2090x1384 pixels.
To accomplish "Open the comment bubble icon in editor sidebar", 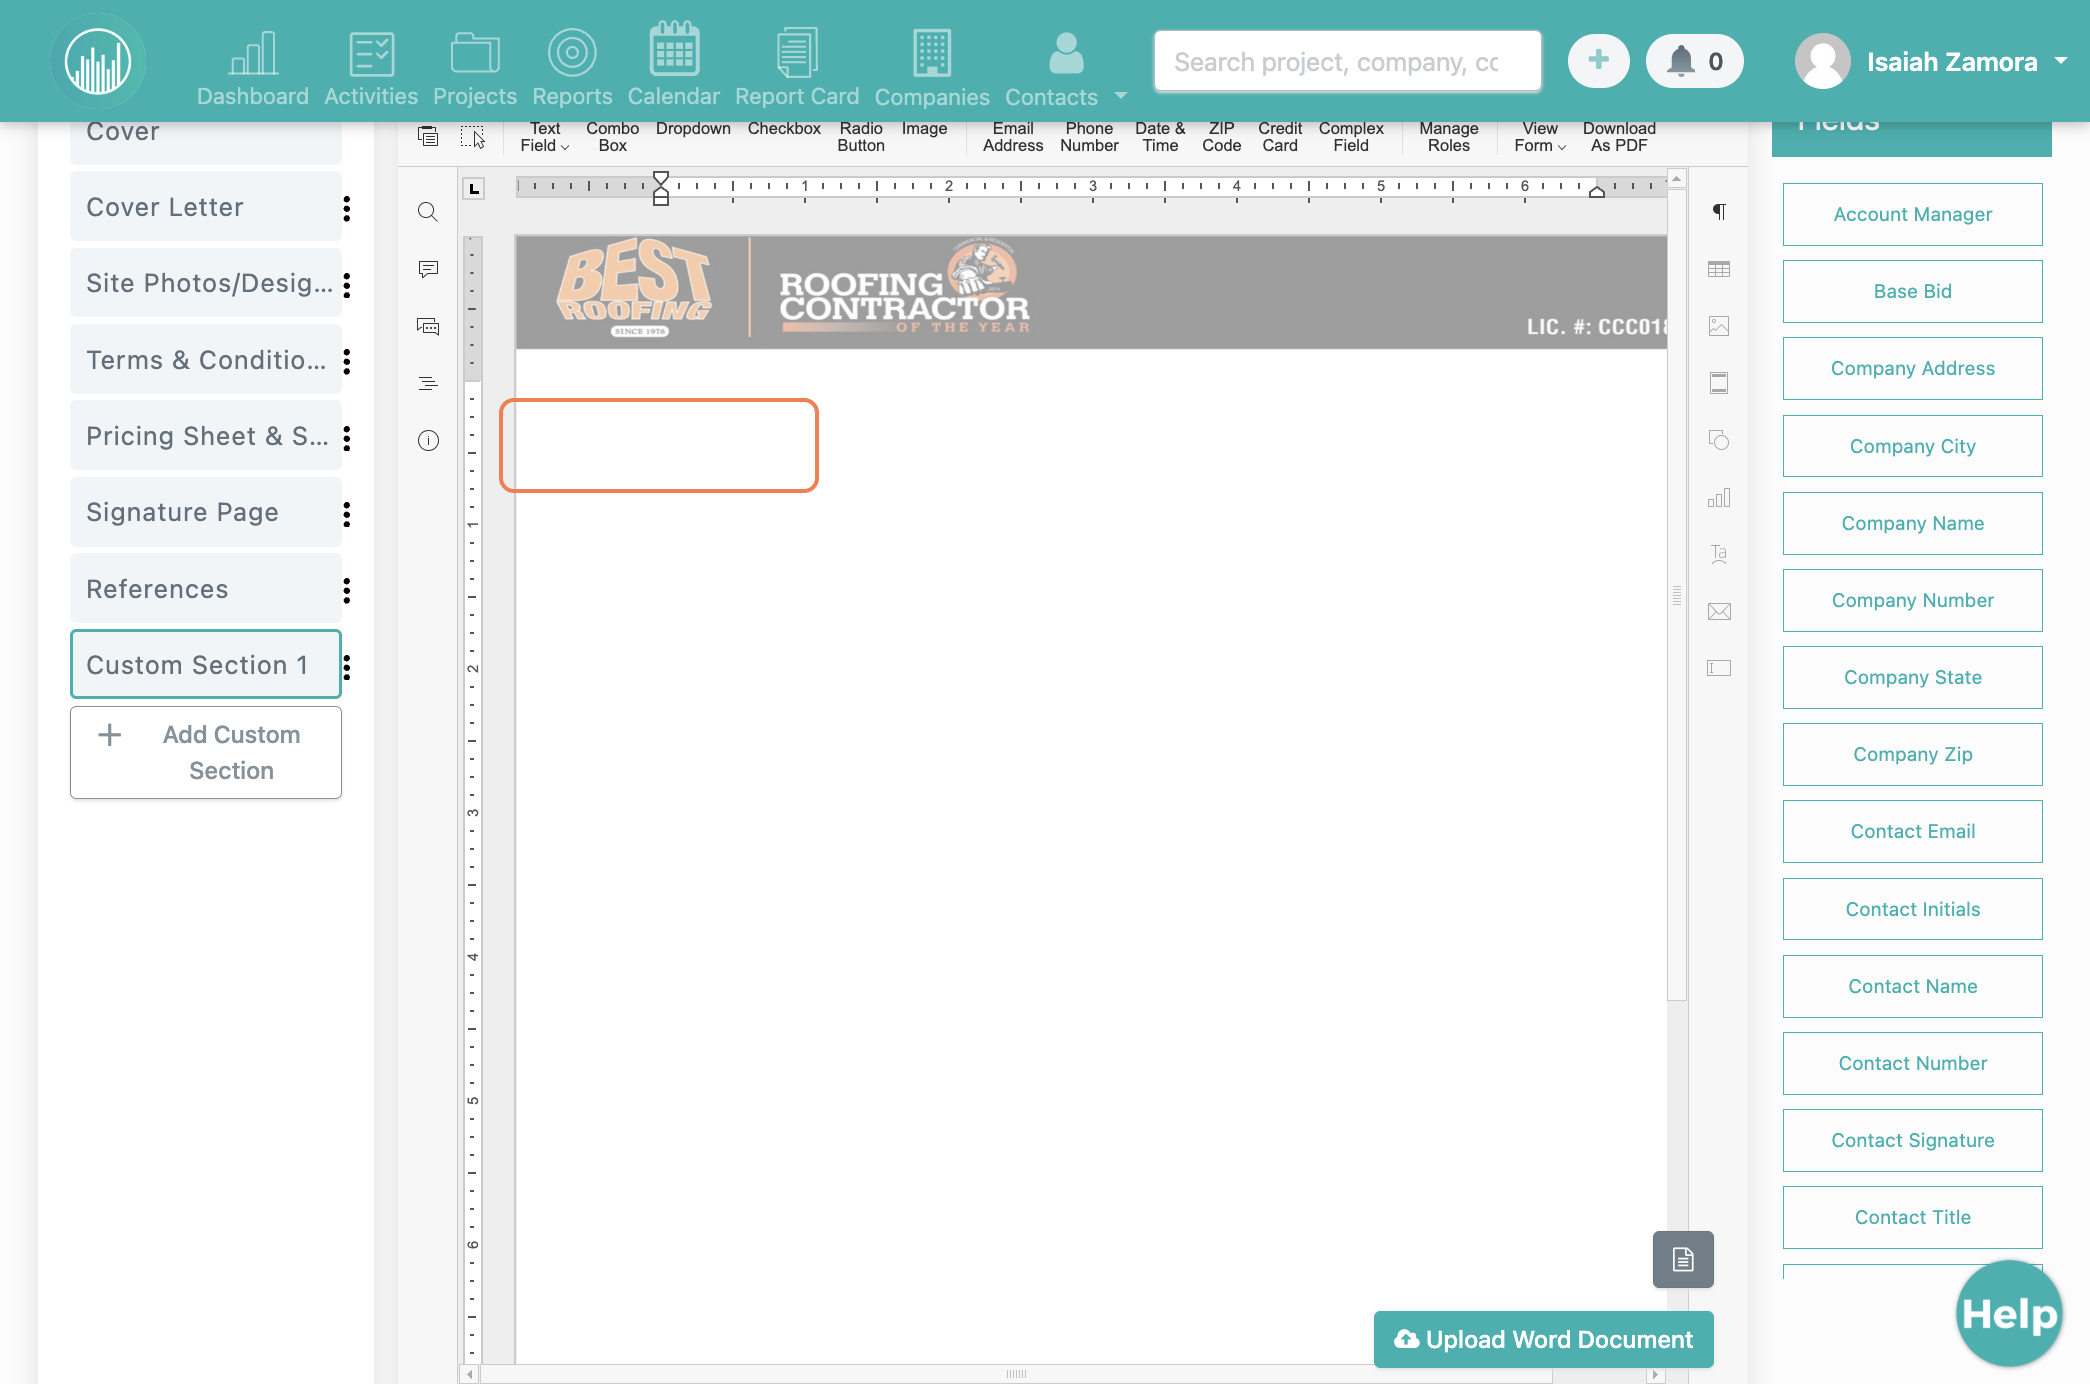I will (x=428, y=269).
